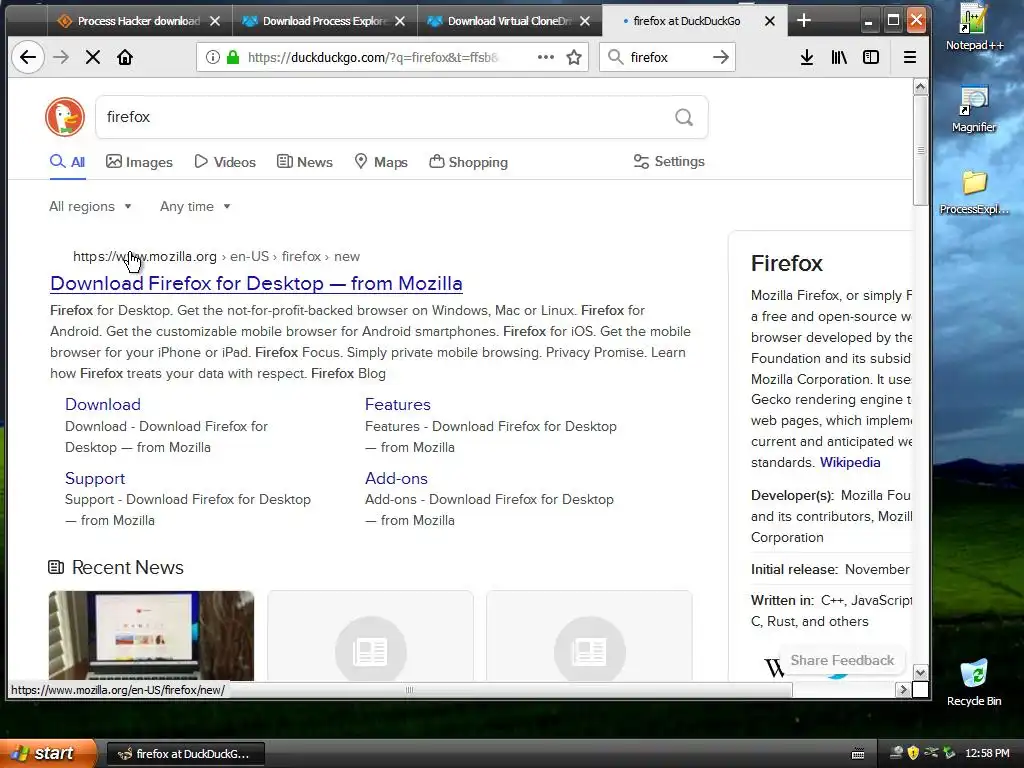Click the DuckDuckGo search magnifier button
This screenshot has width=1024, height=768.
pyautogui.click(x=684, y=117)
